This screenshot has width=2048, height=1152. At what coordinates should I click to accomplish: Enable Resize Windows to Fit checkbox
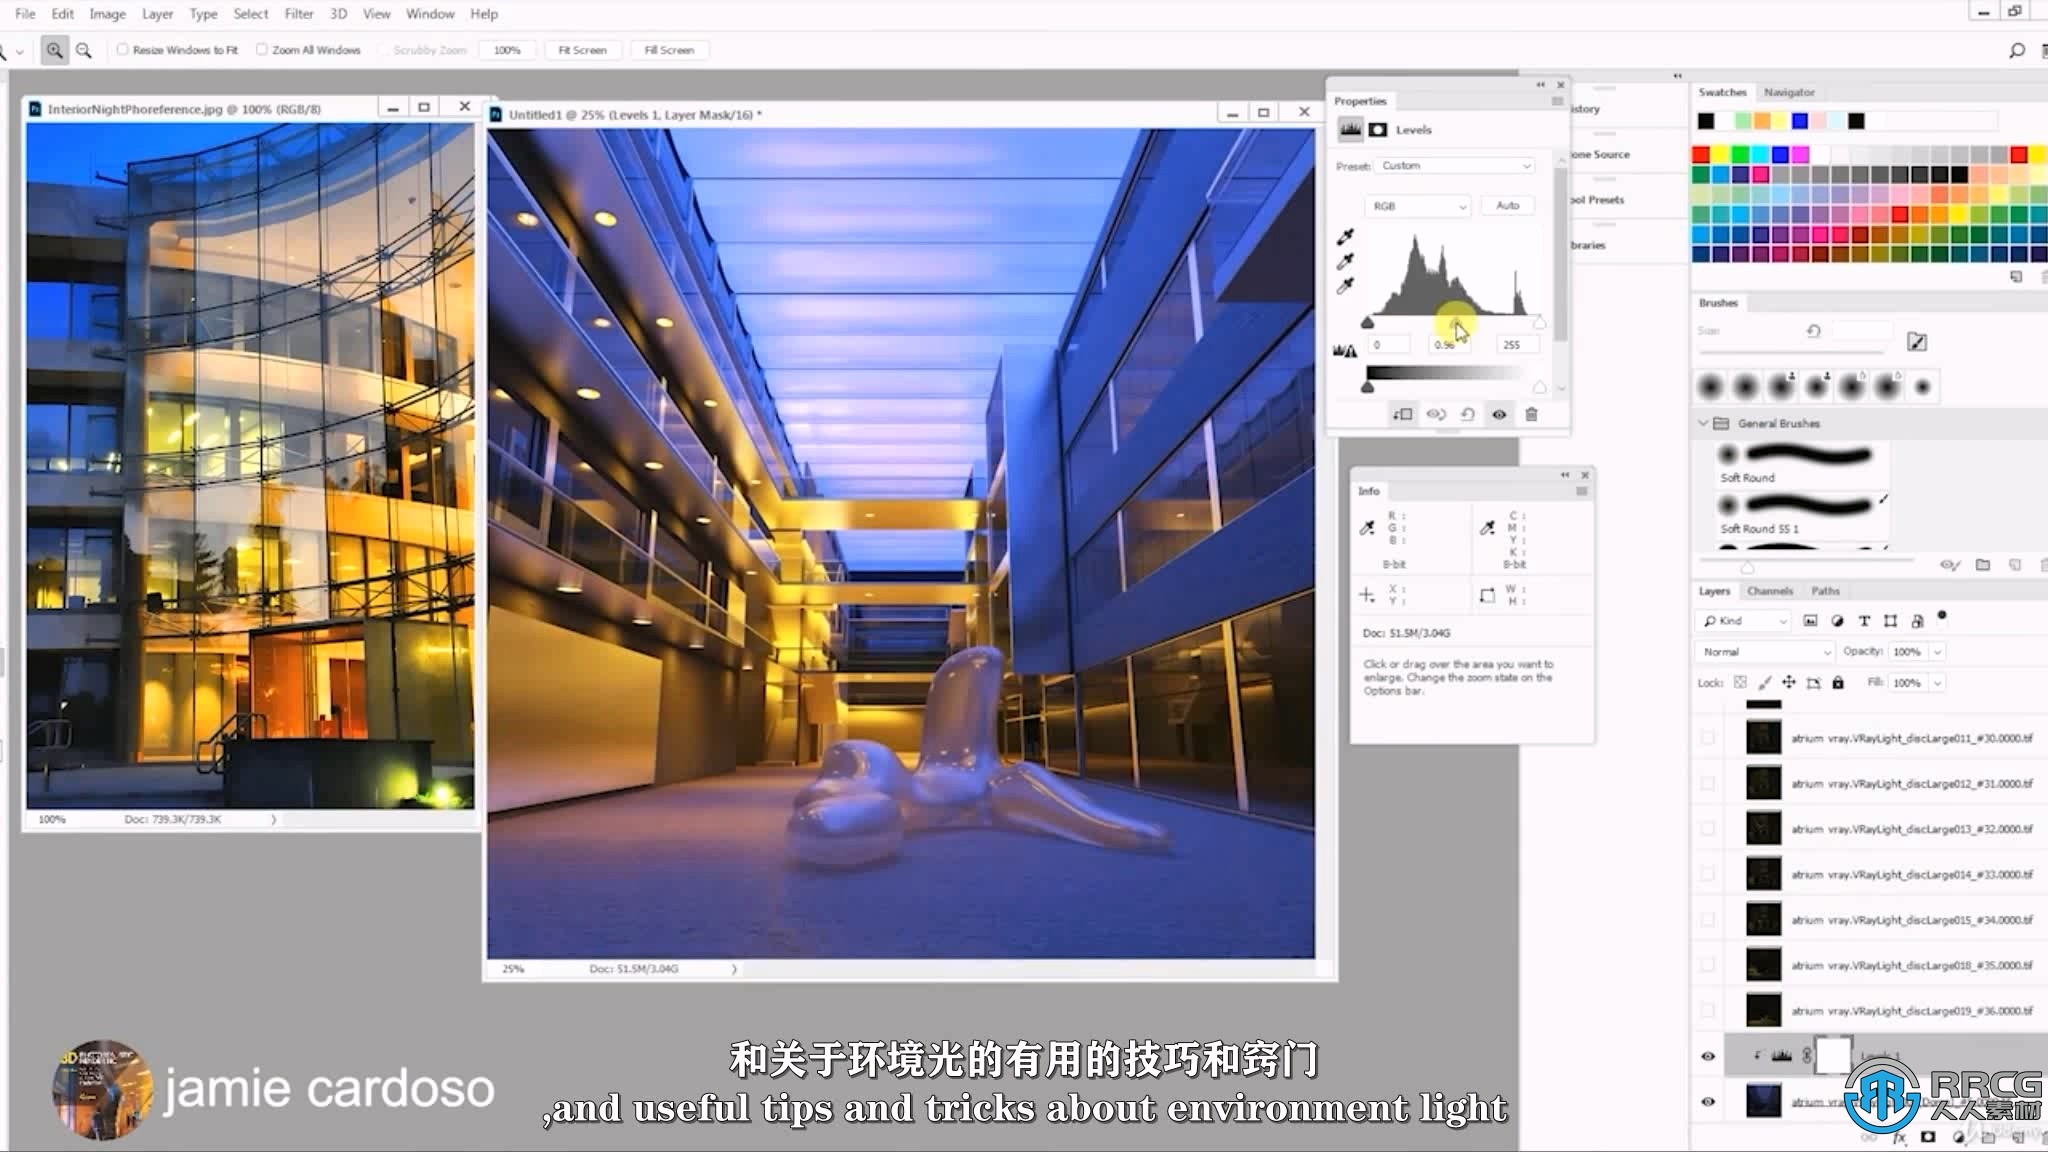click(x=122, y=49)
